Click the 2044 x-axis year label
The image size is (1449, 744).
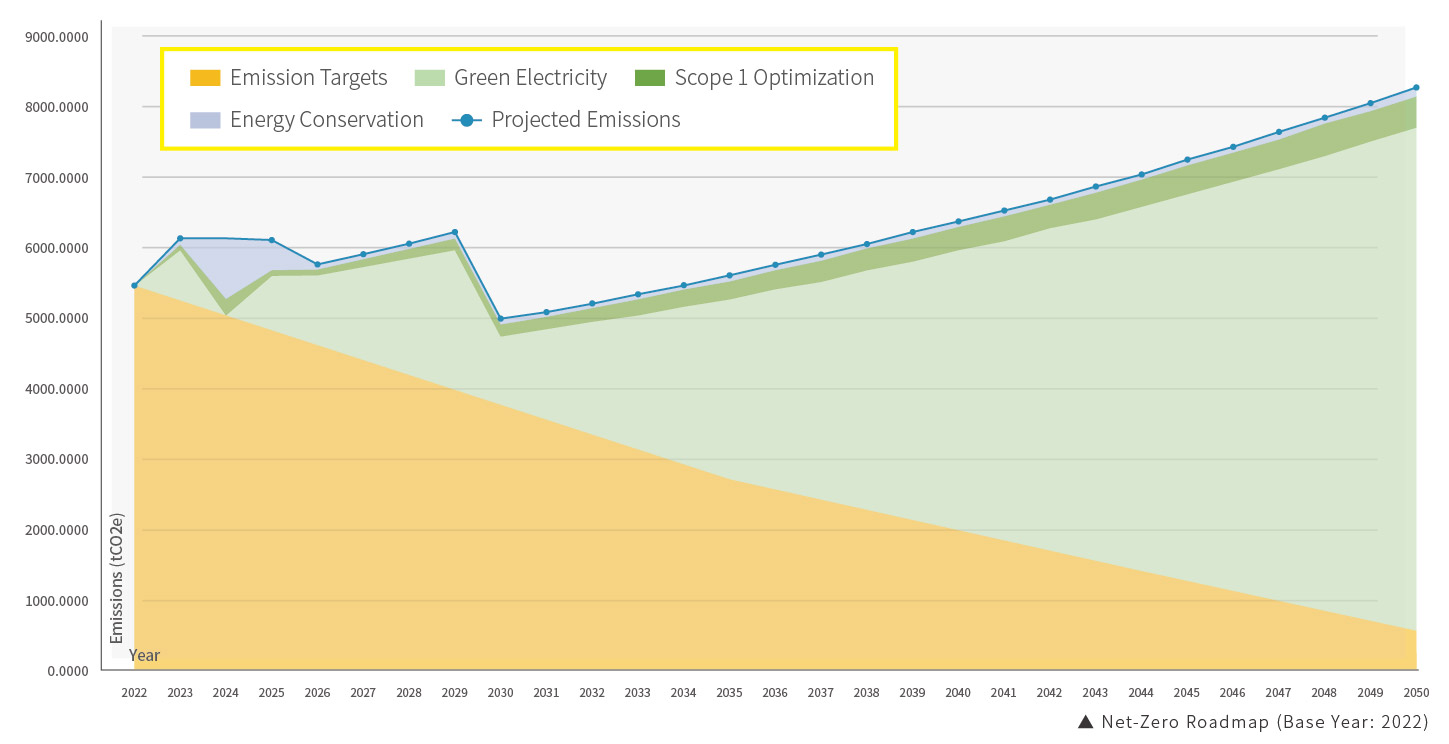coord(1142,692)
